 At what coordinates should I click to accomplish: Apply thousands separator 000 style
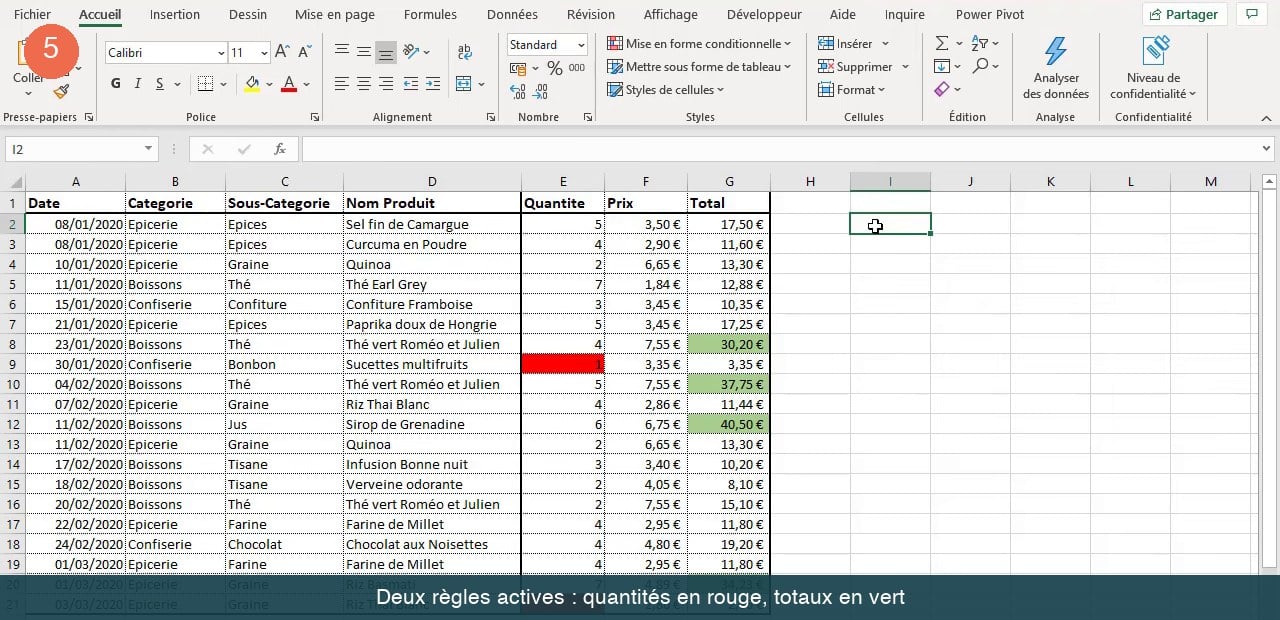point(577,68)
